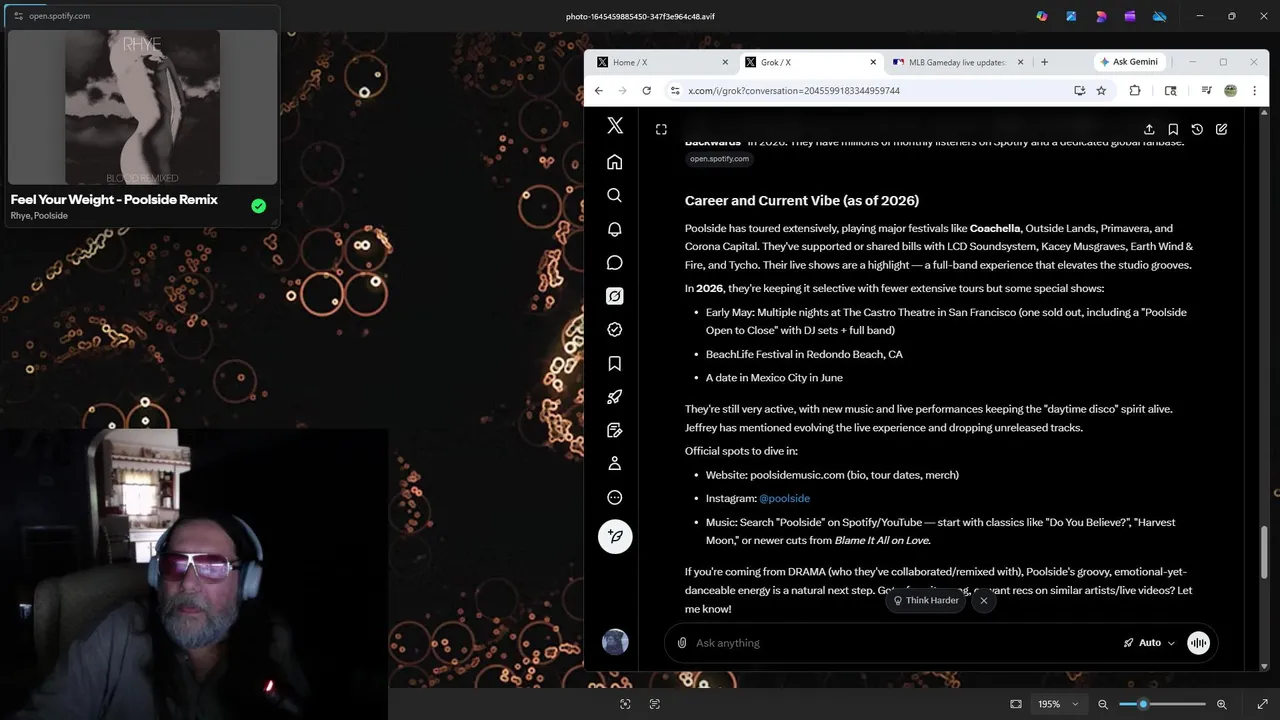Reload the Grok page
Image resolution: width=1280 pixels, height=720 pixels.
(646, 90)
